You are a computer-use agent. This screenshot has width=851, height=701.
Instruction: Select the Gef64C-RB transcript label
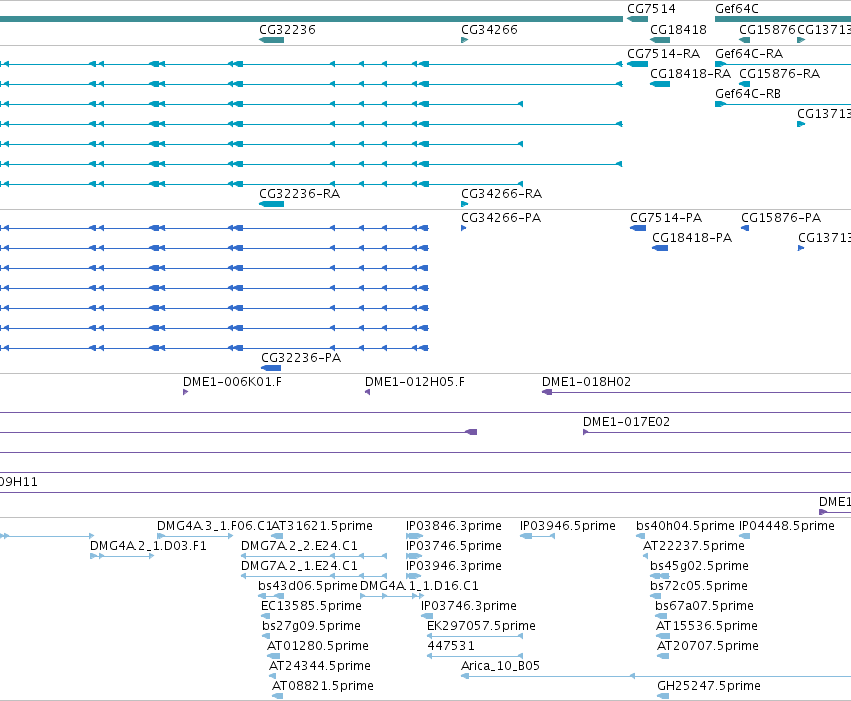748,94
